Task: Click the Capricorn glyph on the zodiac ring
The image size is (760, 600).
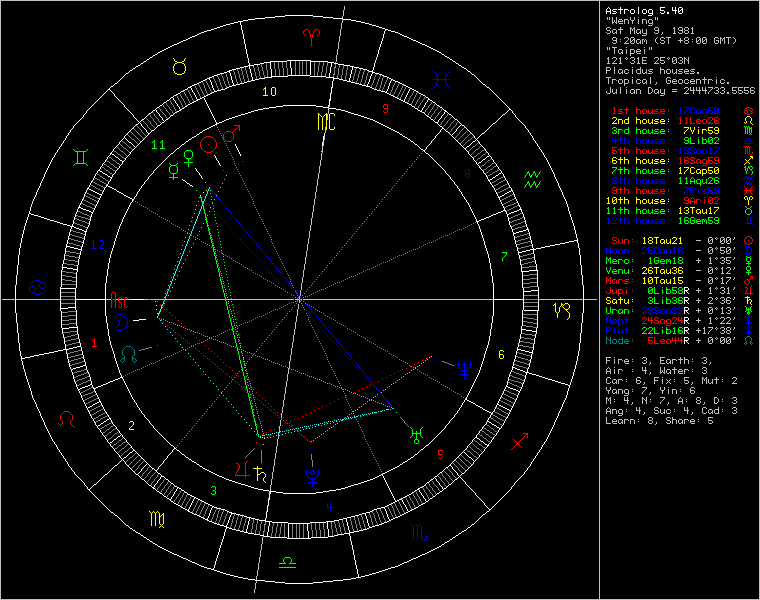Action: (566, 309)
